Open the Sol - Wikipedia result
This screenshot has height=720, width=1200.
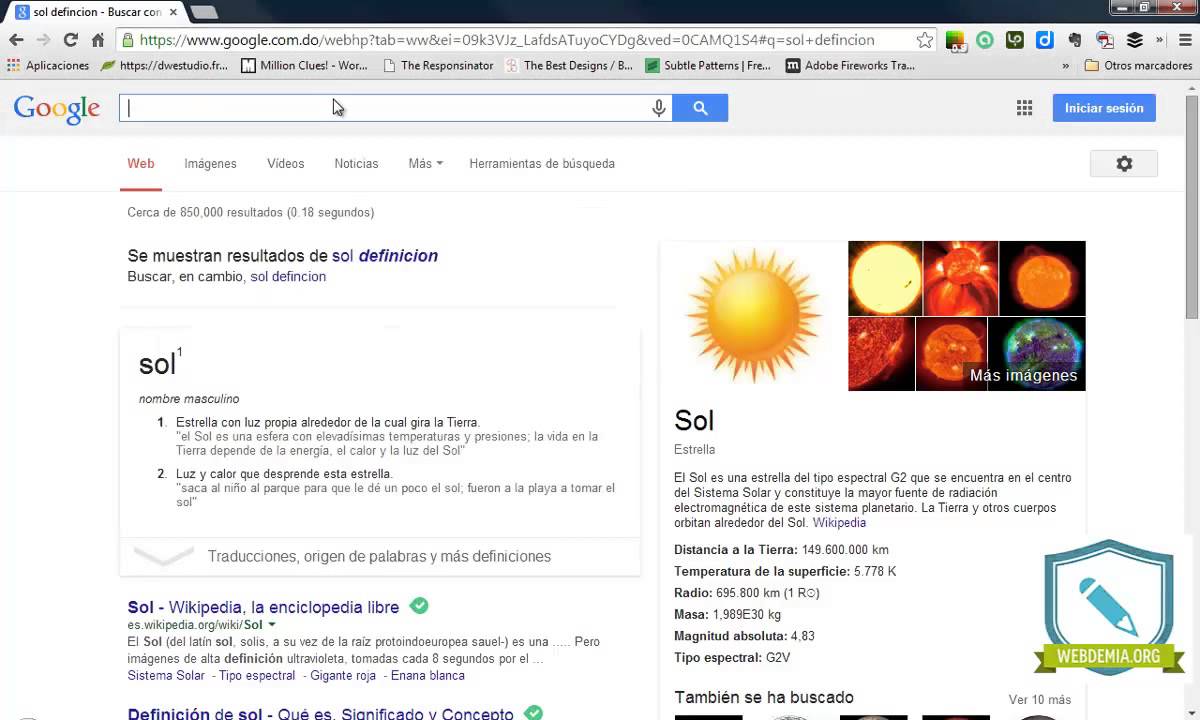[x=263, y=607]
